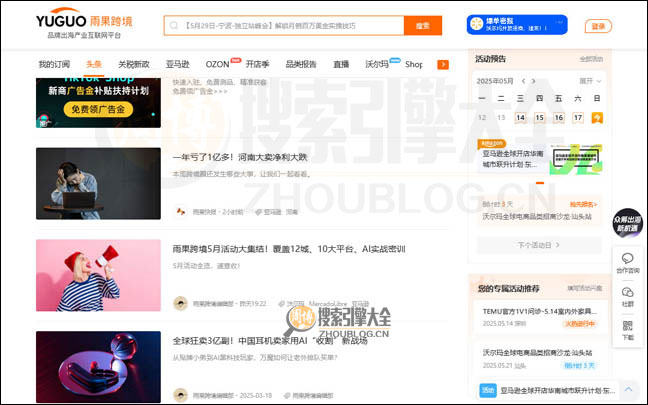Go to next month in calendar
The image size is (648, 405).
(x=534, y=81)
